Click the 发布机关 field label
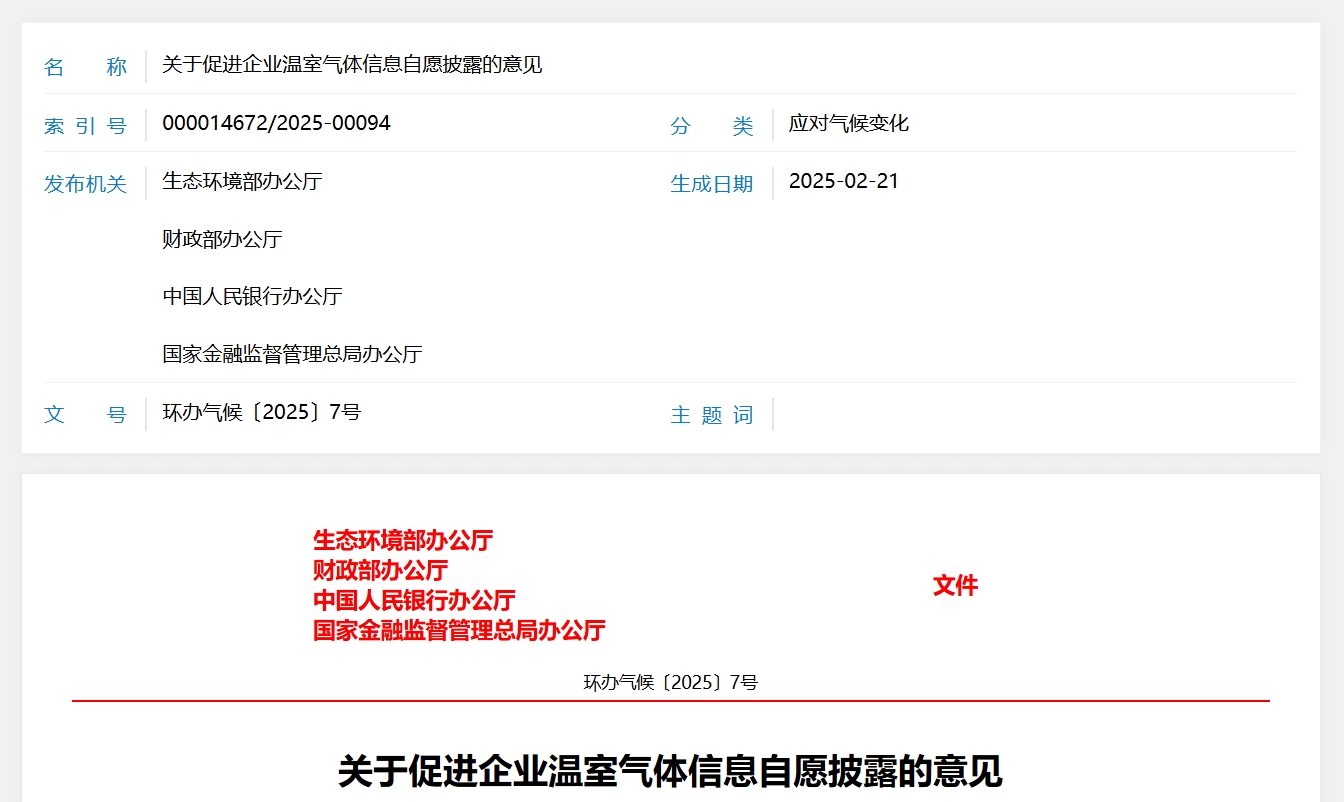This screenshot has height=802, width=1344. click(x=84, y=181)
